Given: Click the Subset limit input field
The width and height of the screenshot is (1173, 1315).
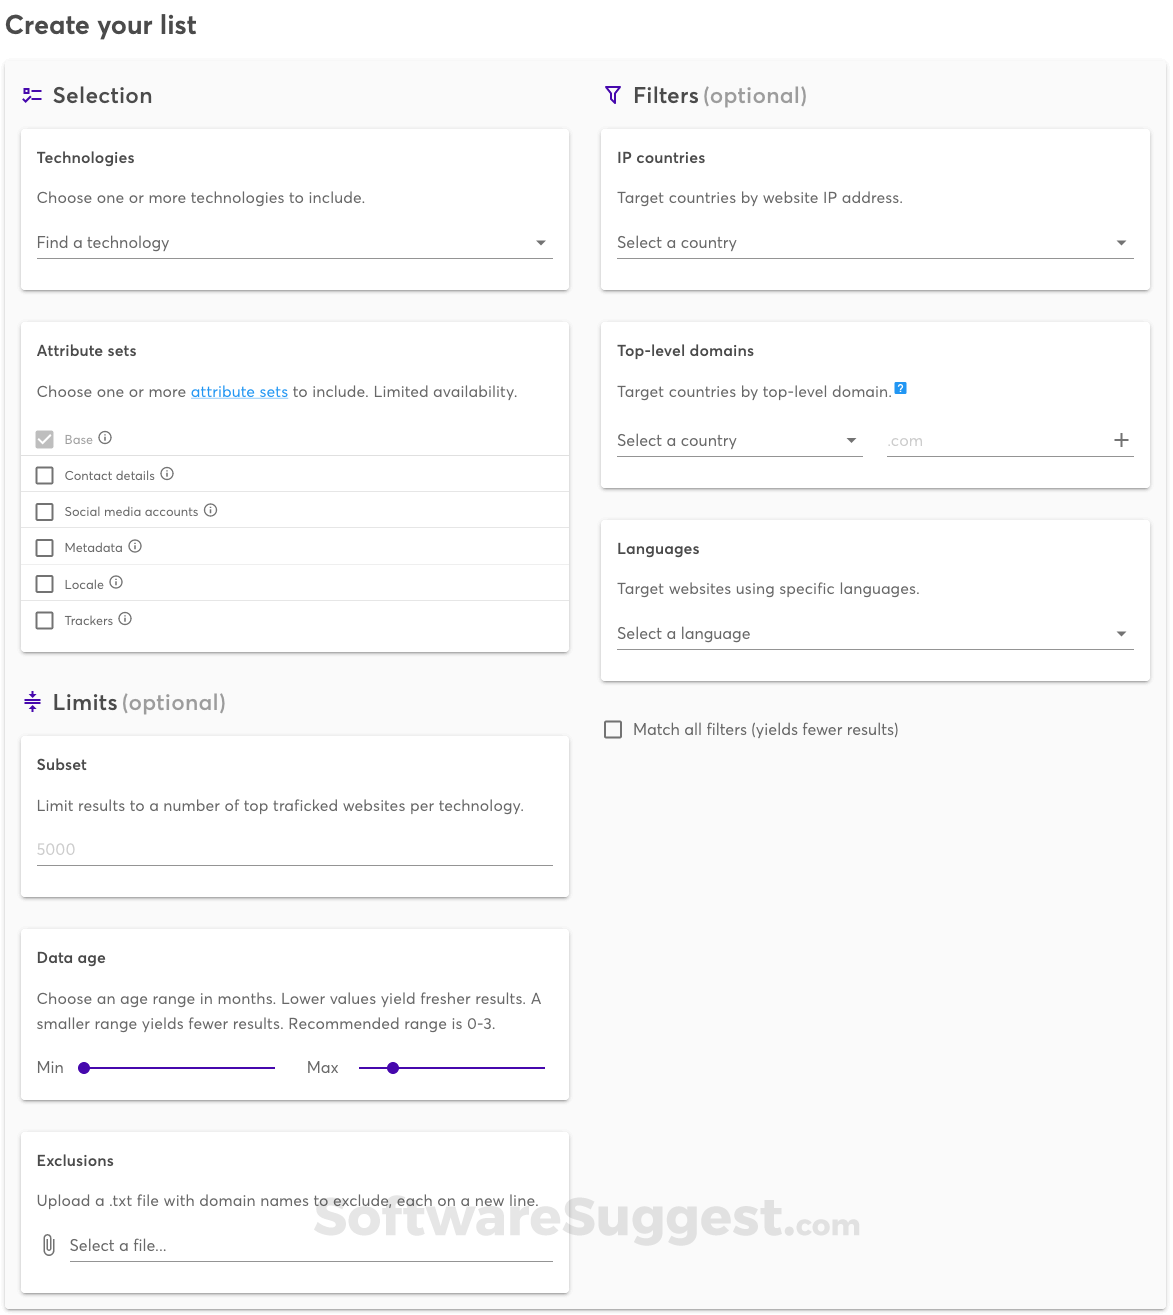Looking at the screenshot, I should point(295,849).
